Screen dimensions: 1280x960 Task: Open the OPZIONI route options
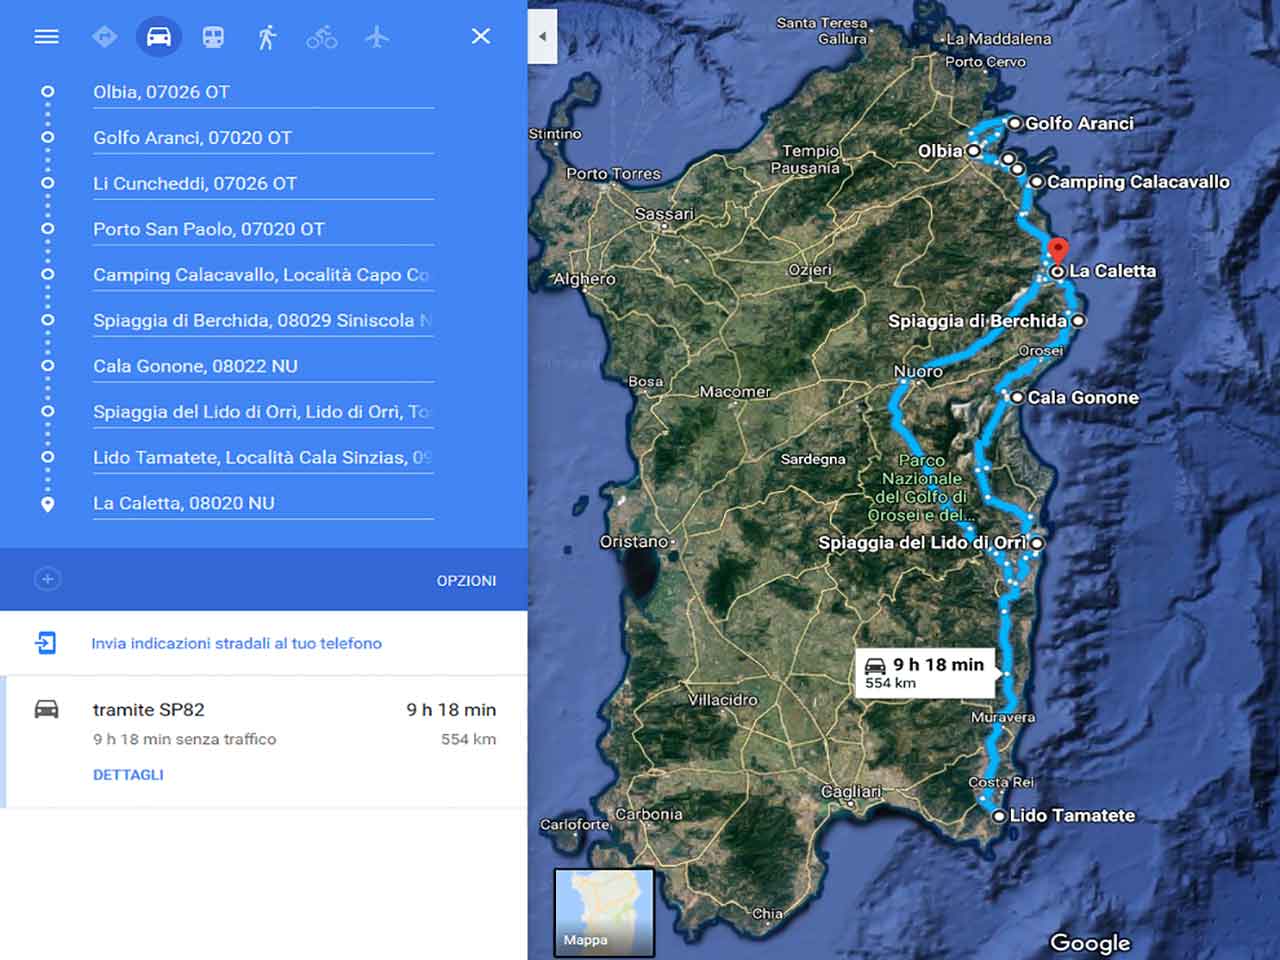click(x=466, y=580)
